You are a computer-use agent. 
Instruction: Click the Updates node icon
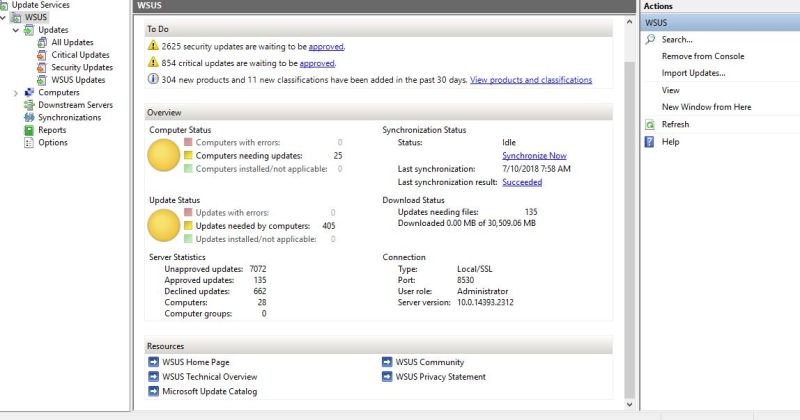(x=29, y=30)
